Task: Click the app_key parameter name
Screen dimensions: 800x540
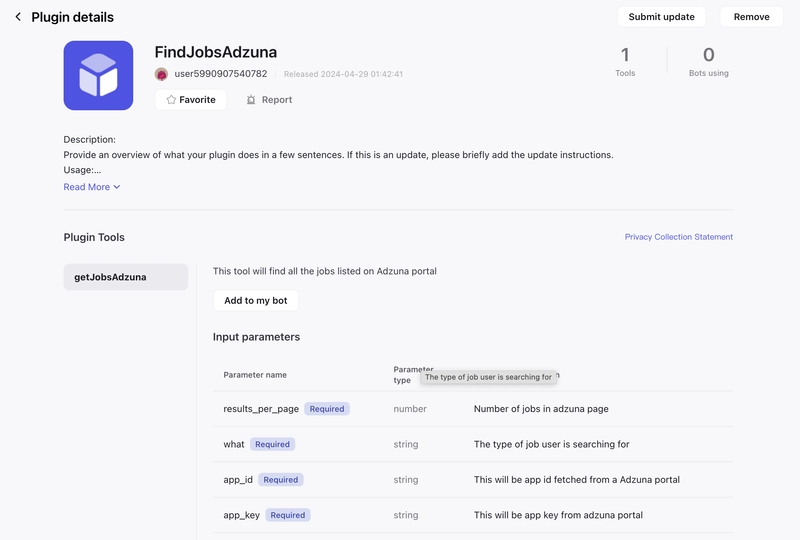Action: (x=241, y=515)
